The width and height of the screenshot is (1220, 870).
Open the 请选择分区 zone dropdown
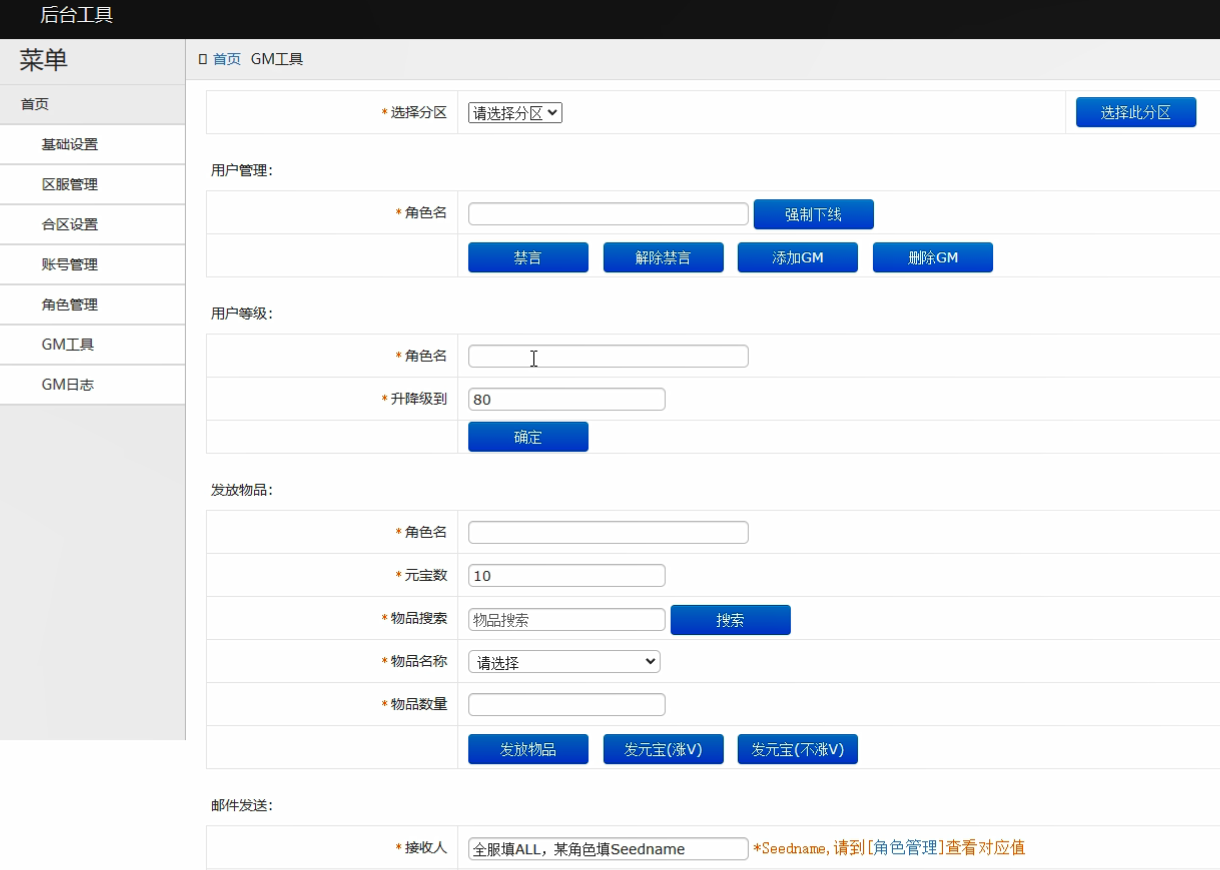[x=515, y=113]
